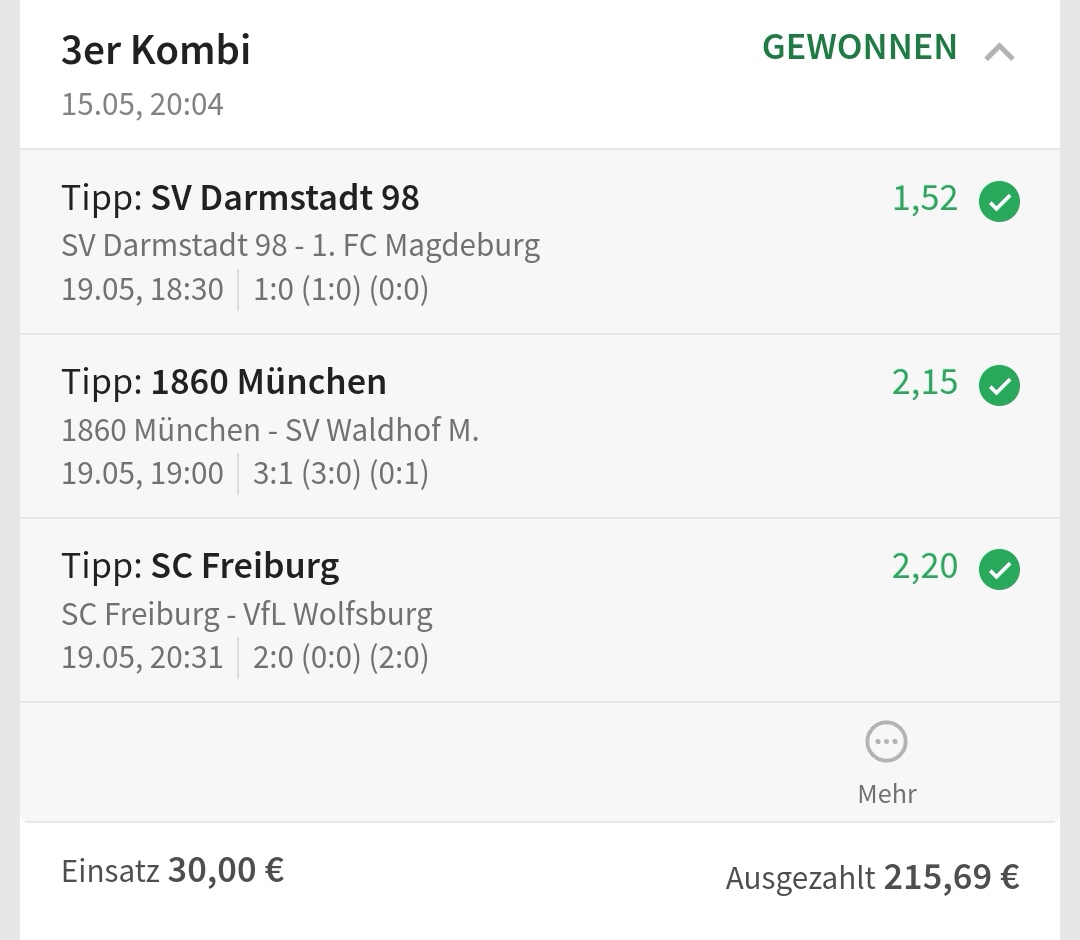The image size is (1080, 940).
Task: Select the 3er Kombi title
Action: (156, 50)
